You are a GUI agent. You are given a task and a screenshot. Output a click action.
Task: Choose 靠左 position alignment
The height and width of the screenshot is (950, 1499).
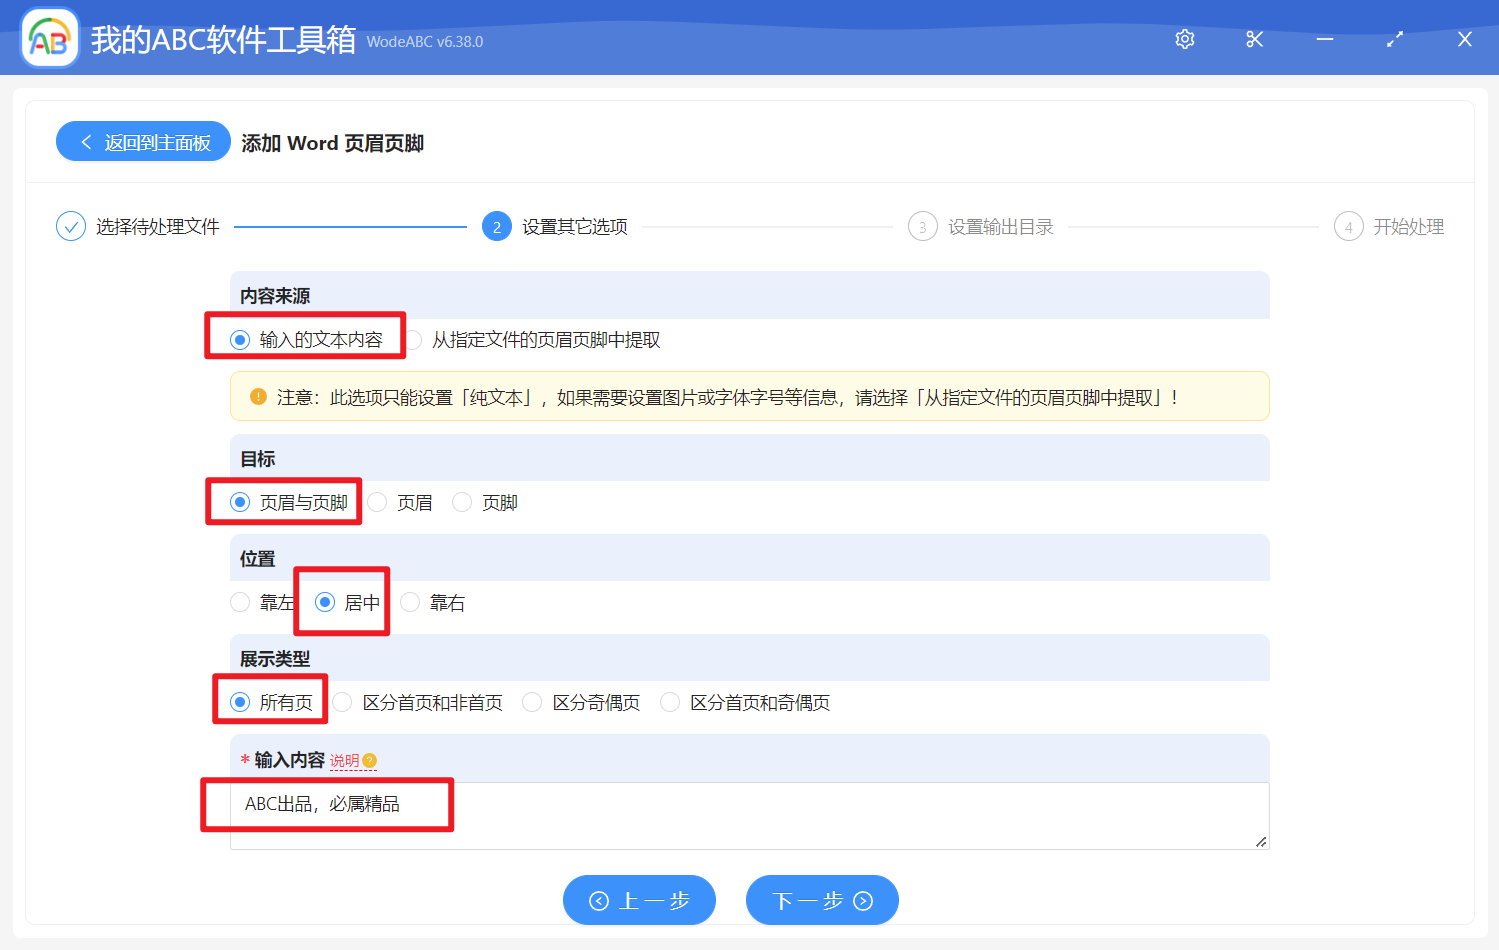(x=241, y=603)
